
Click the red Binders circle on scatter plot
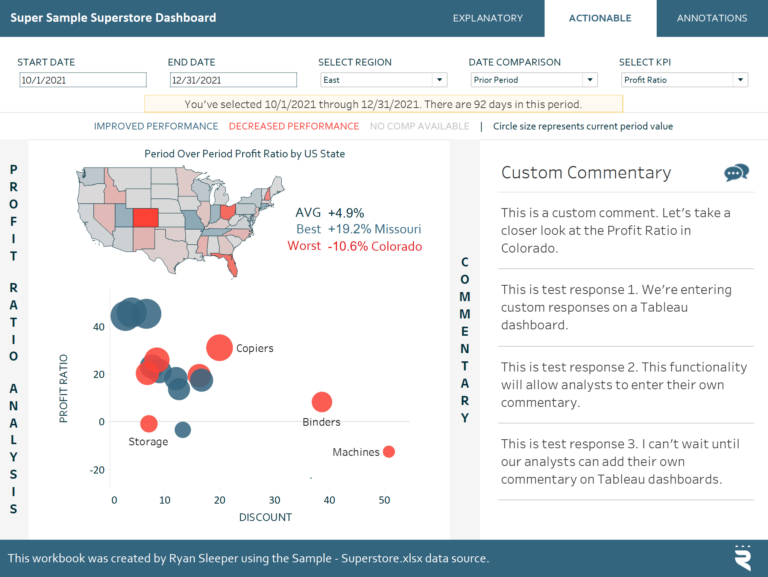point(321,402)
